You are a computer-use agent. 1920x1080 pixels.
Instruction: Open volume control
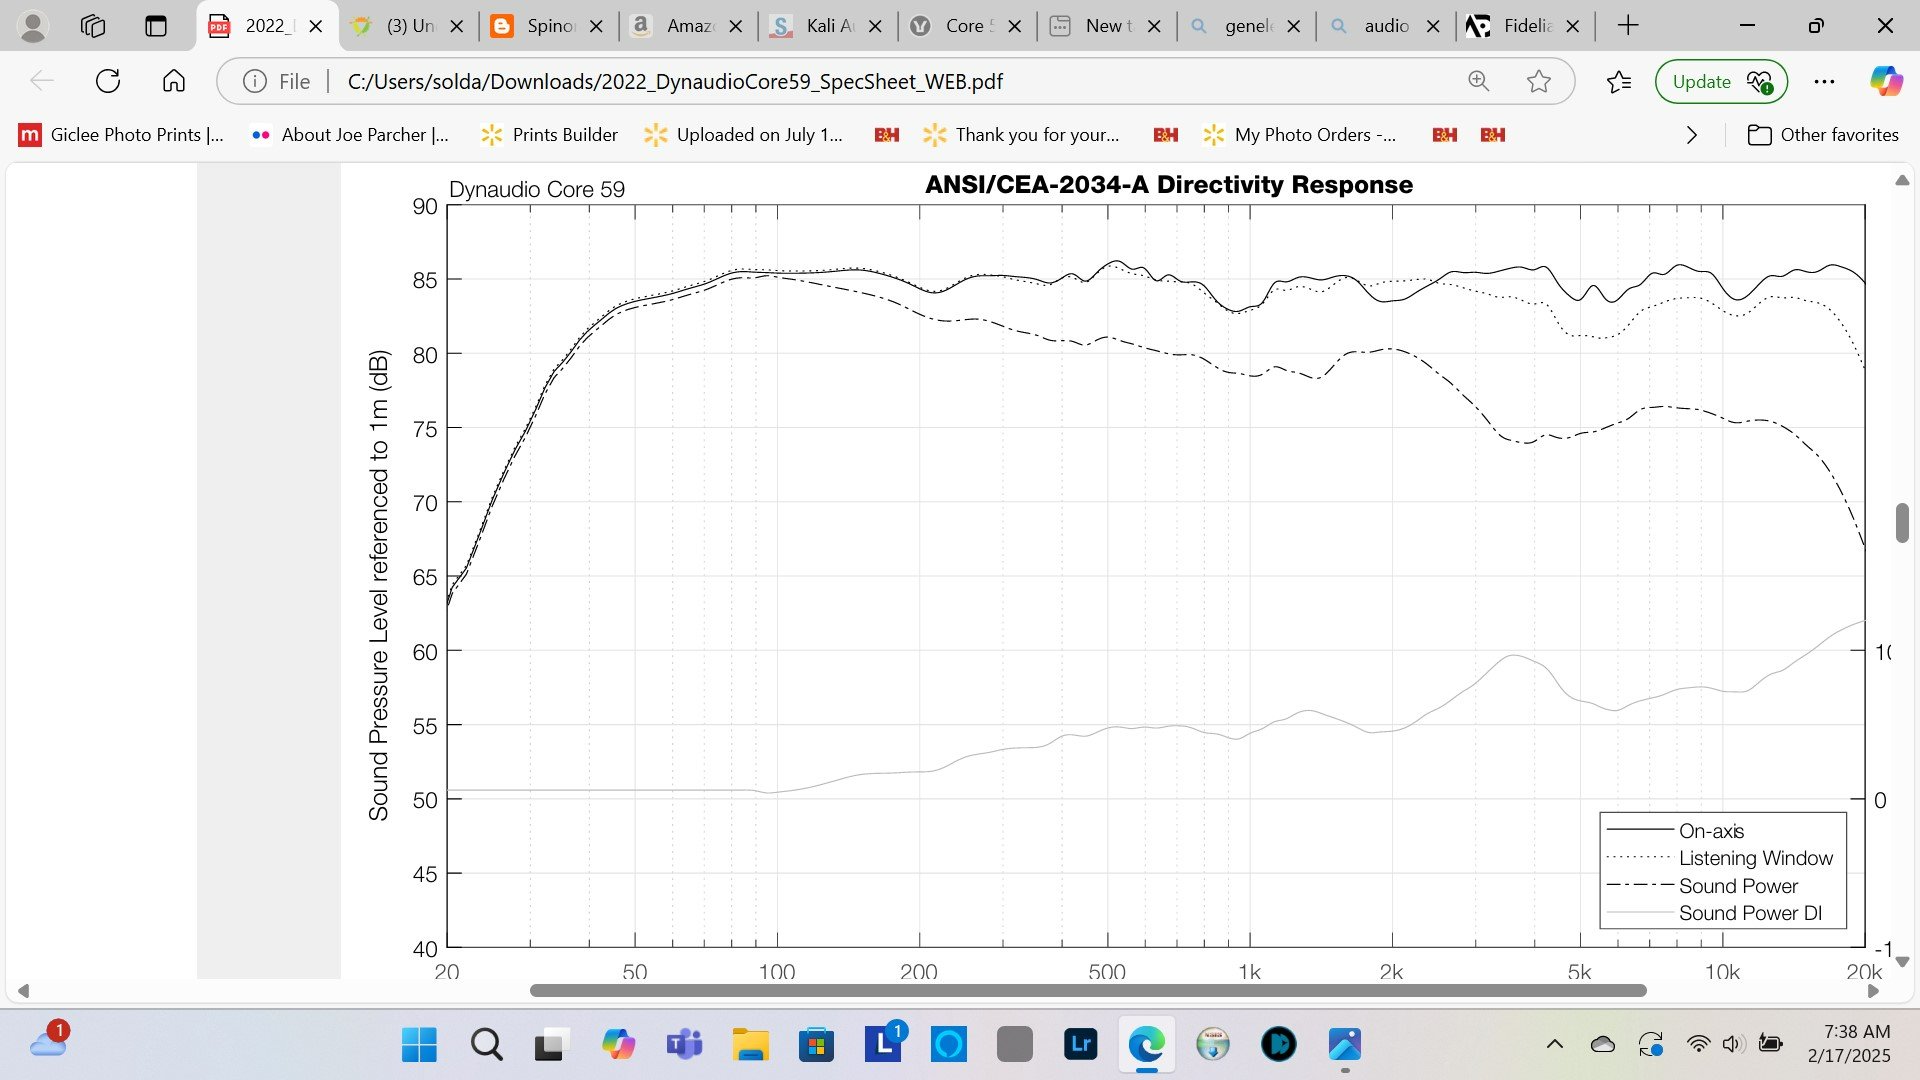[x=1734, y=1044]
